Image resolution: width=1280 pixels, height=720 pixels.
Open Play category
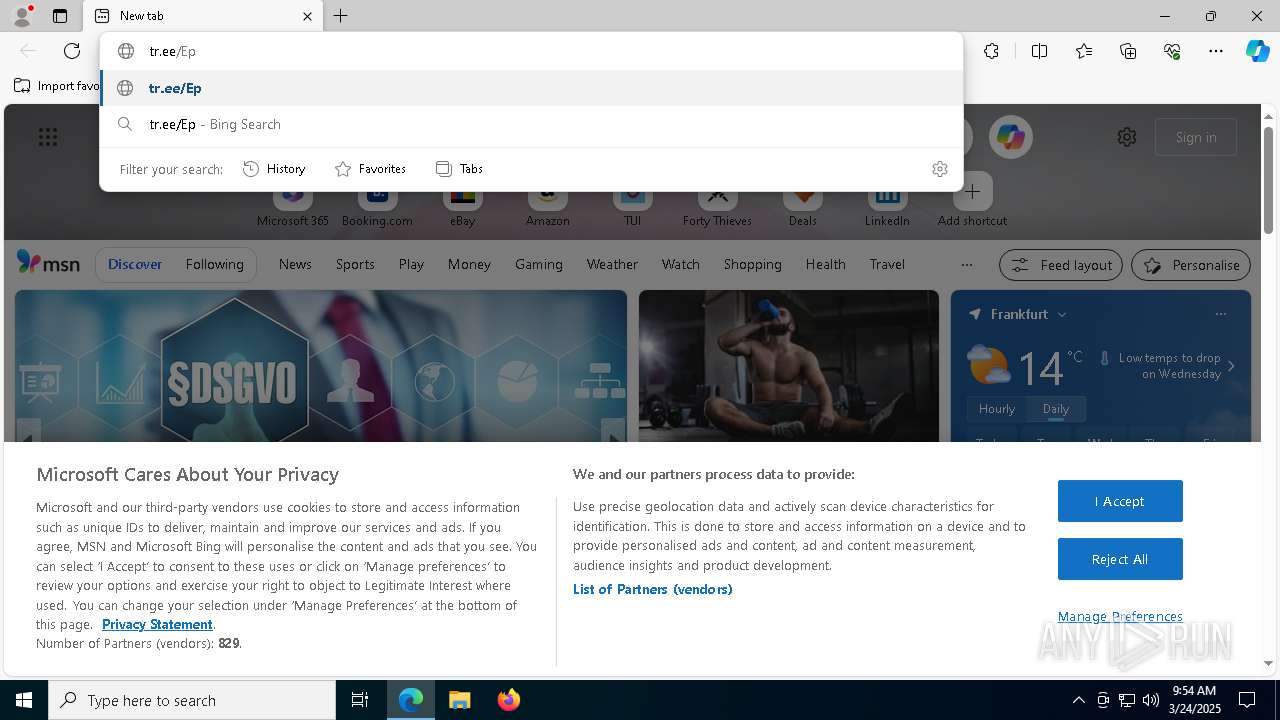coord(411,264)
